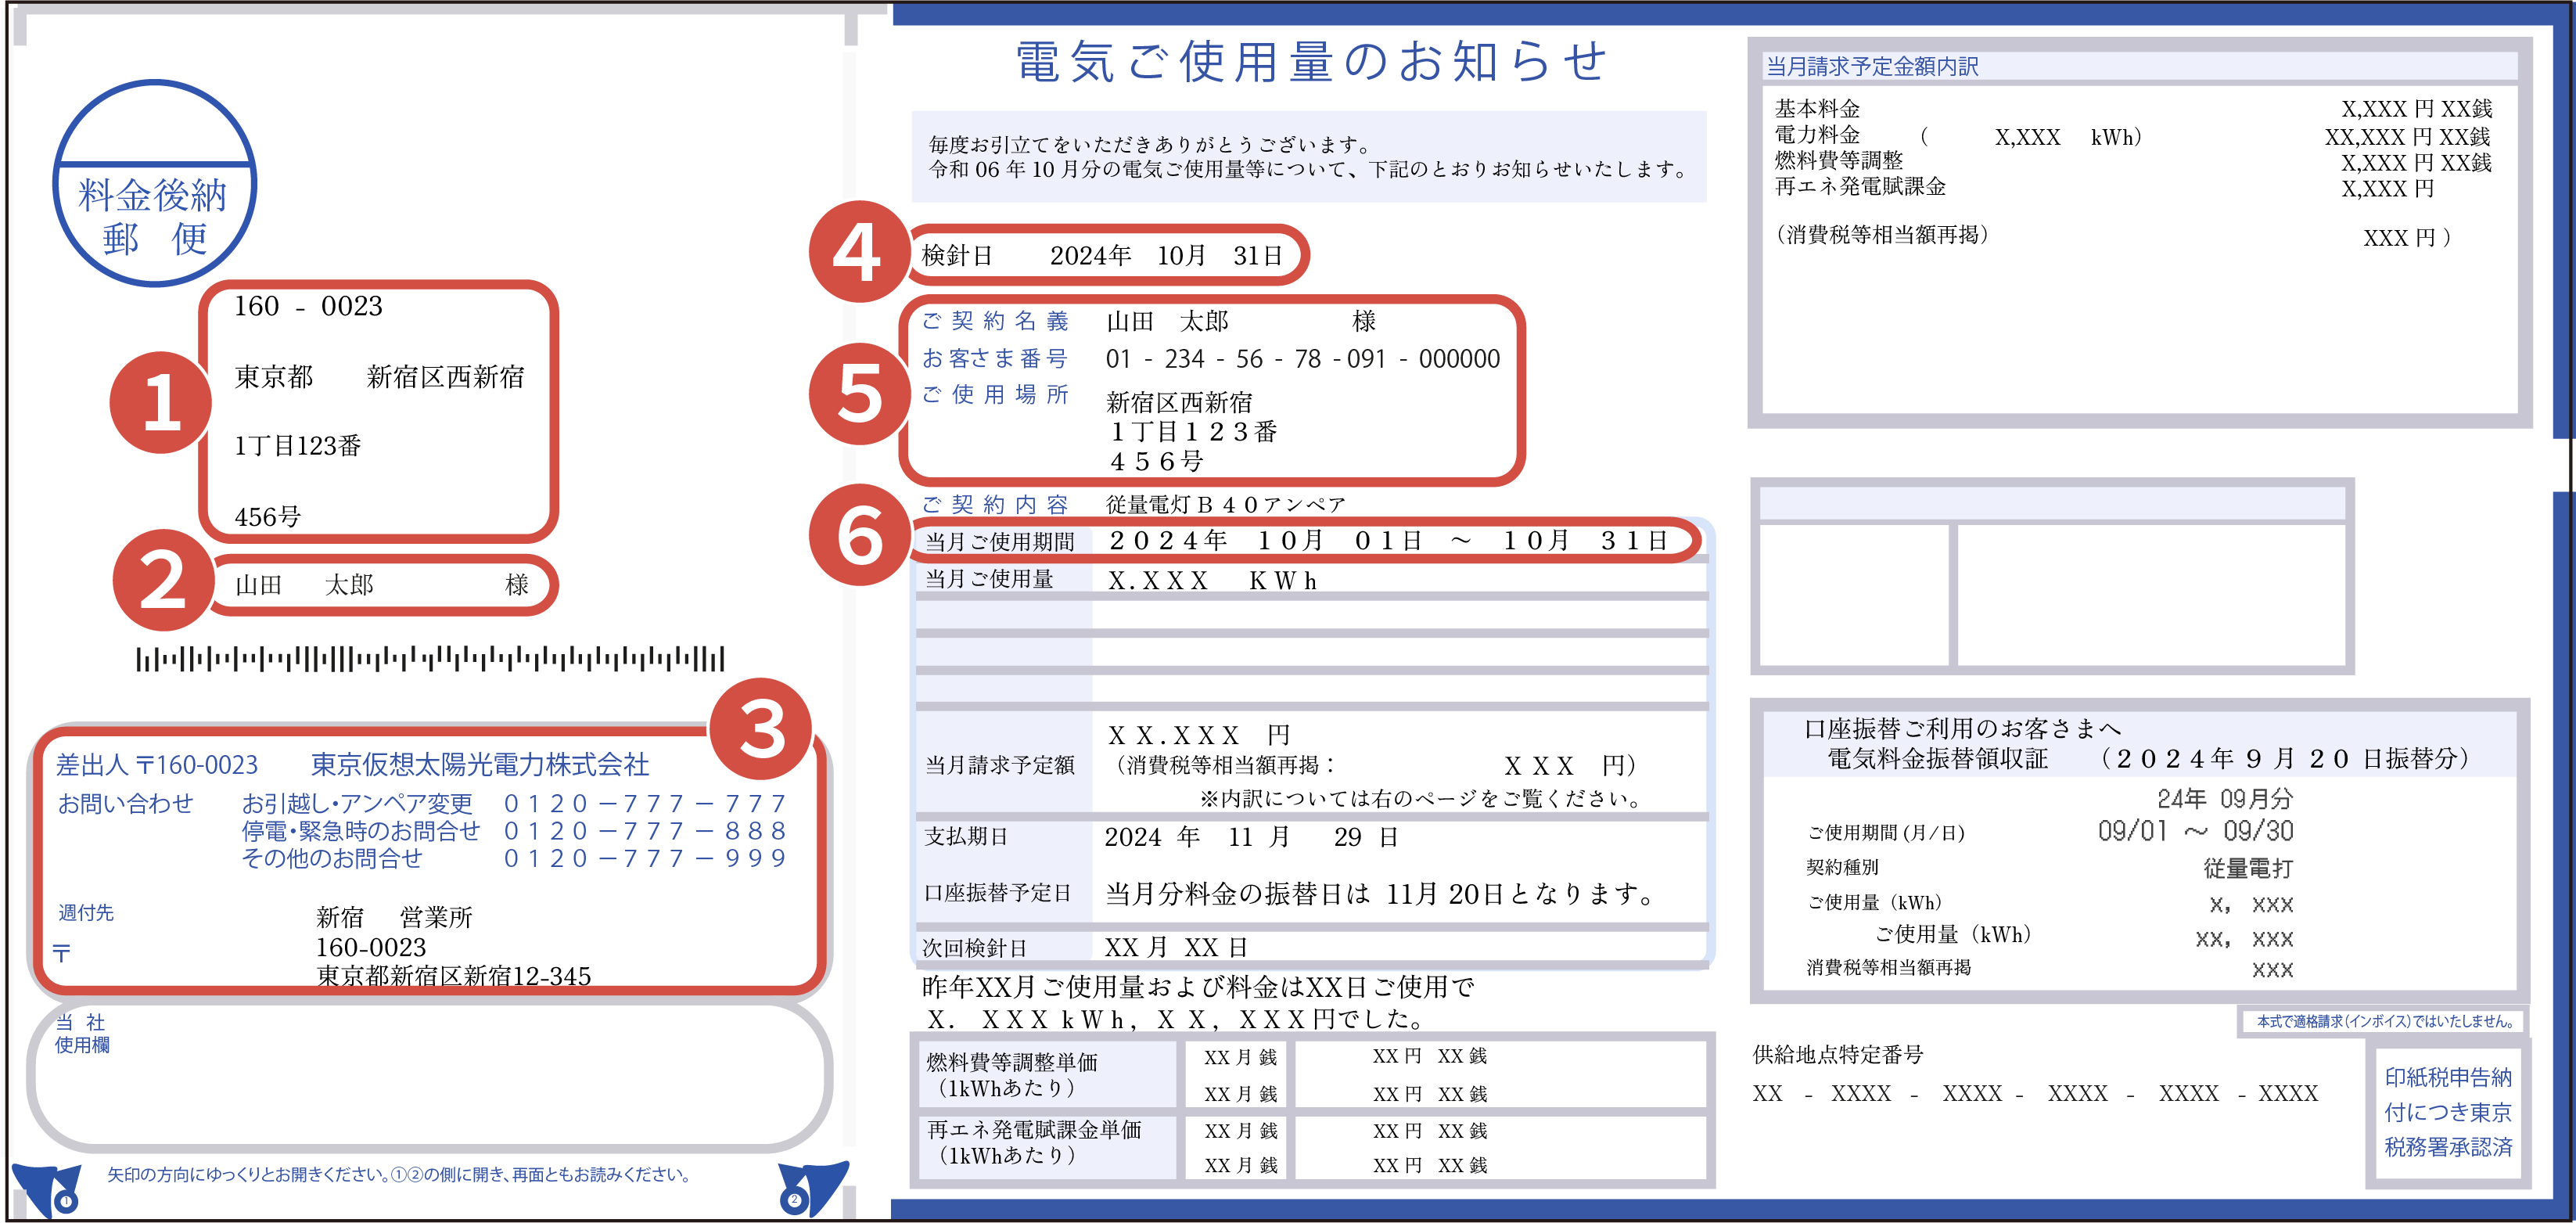The image size is (2576, 1223).
Task: Click the お問い合わせ heading
Action: pyautogui.click(x=125, y=803)
